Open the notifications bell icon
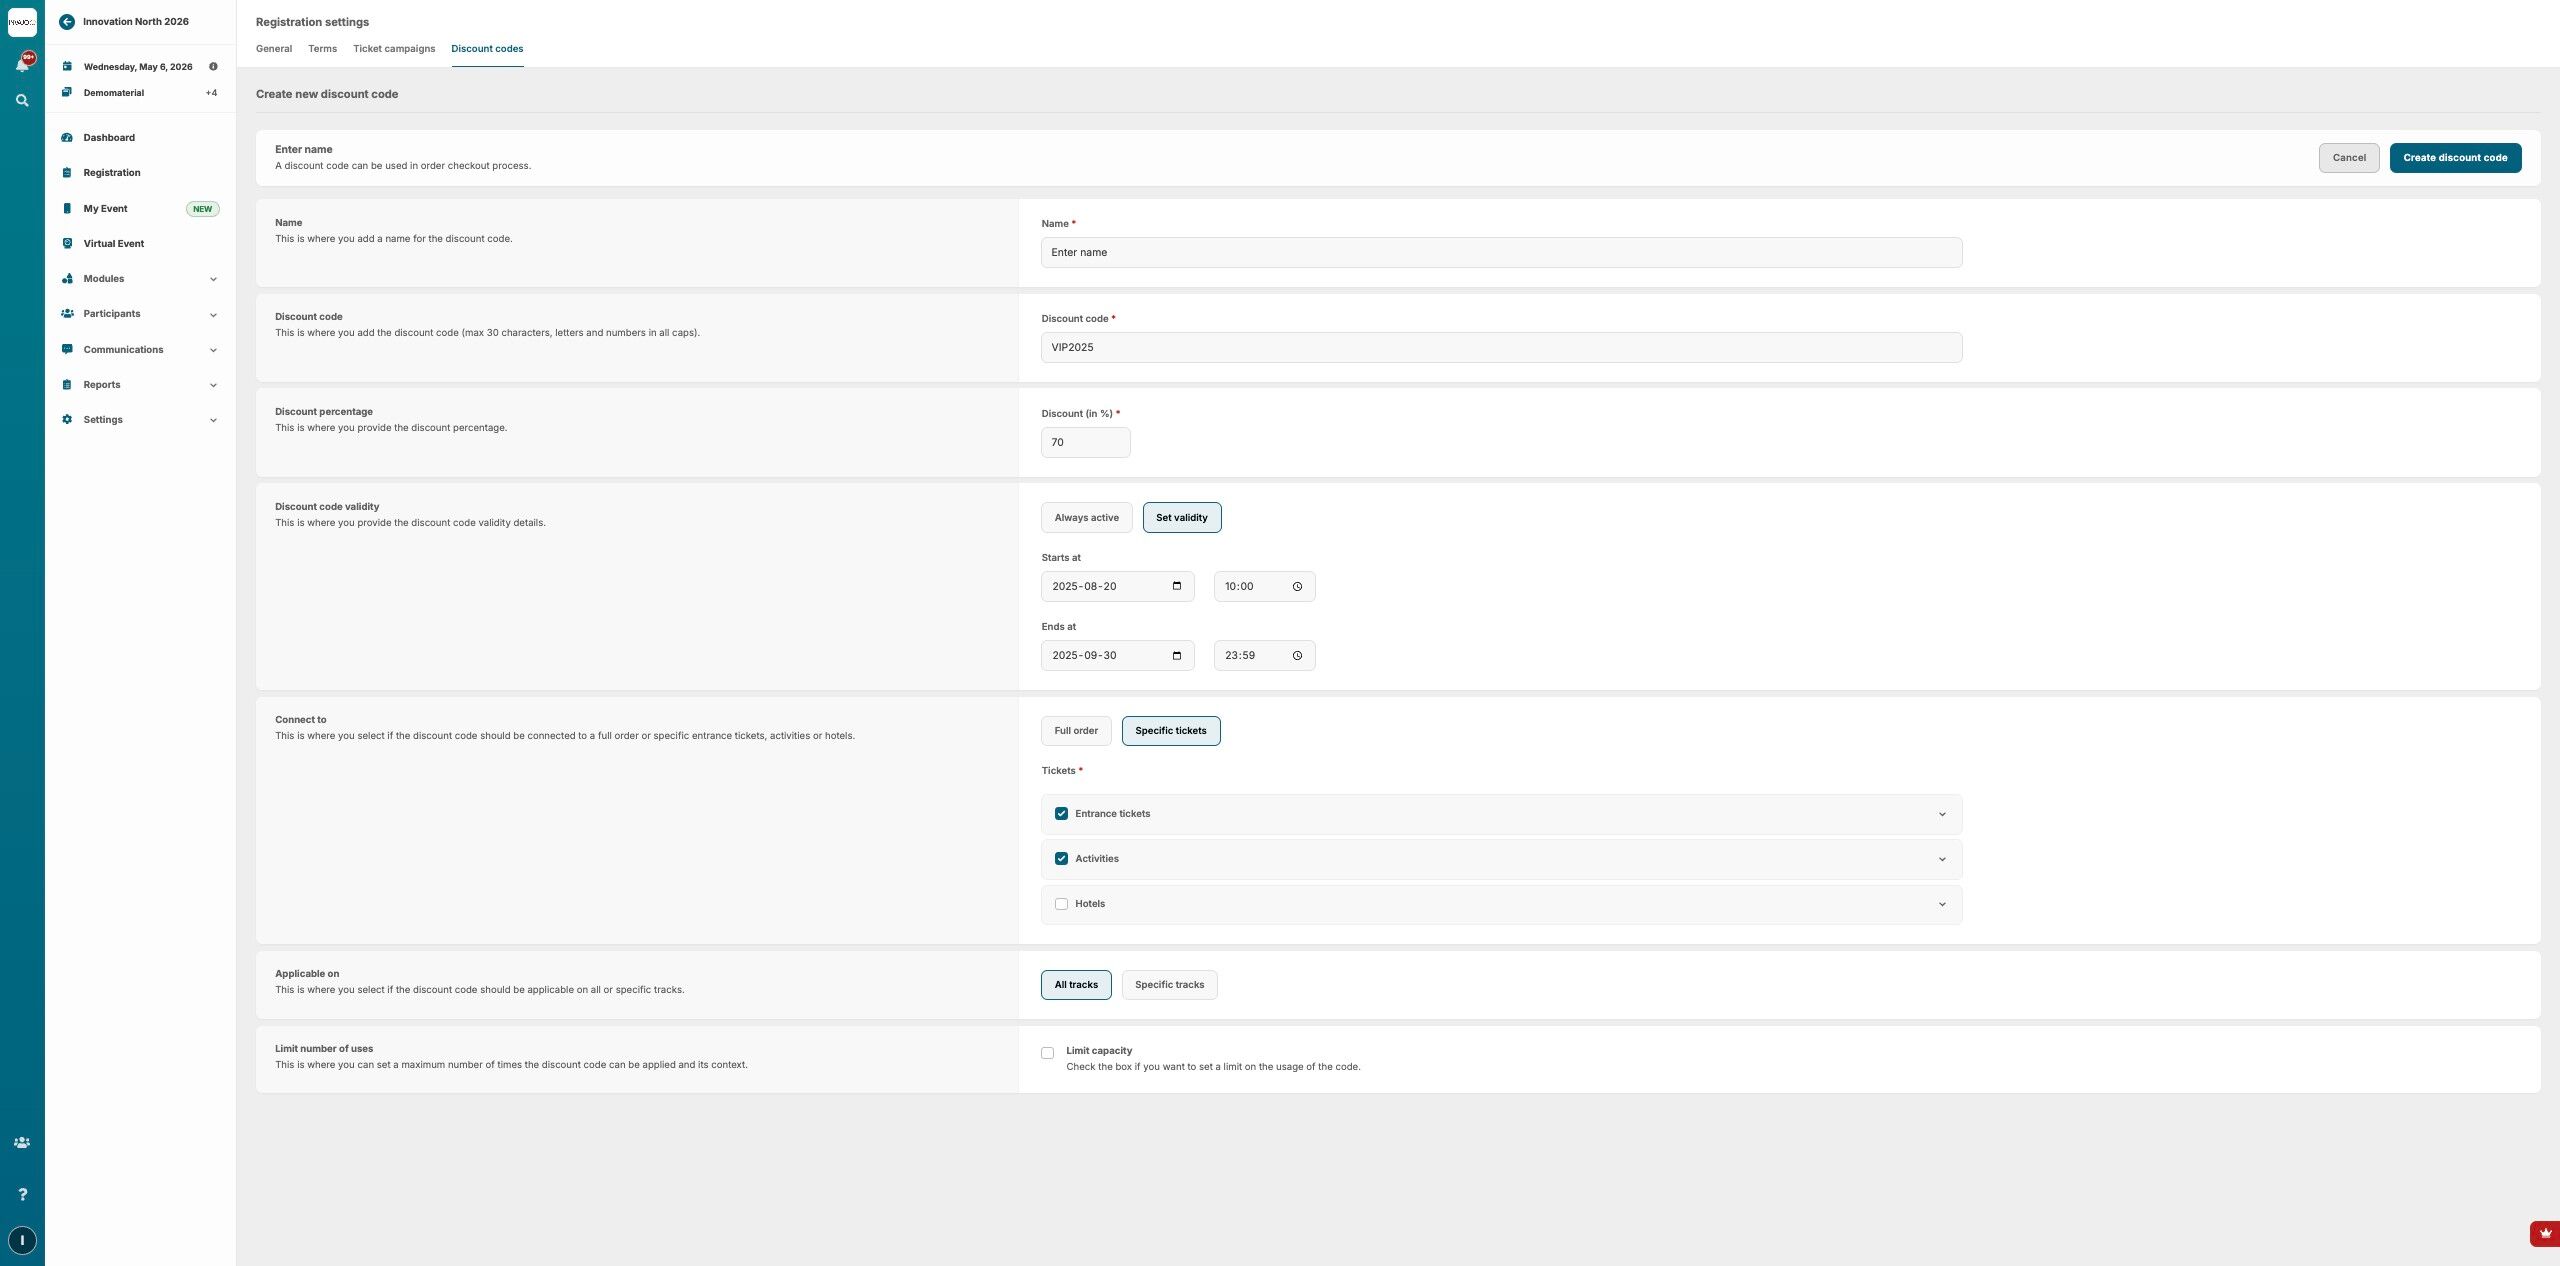Screen dimensions: 2560x1266 point(22,64)
